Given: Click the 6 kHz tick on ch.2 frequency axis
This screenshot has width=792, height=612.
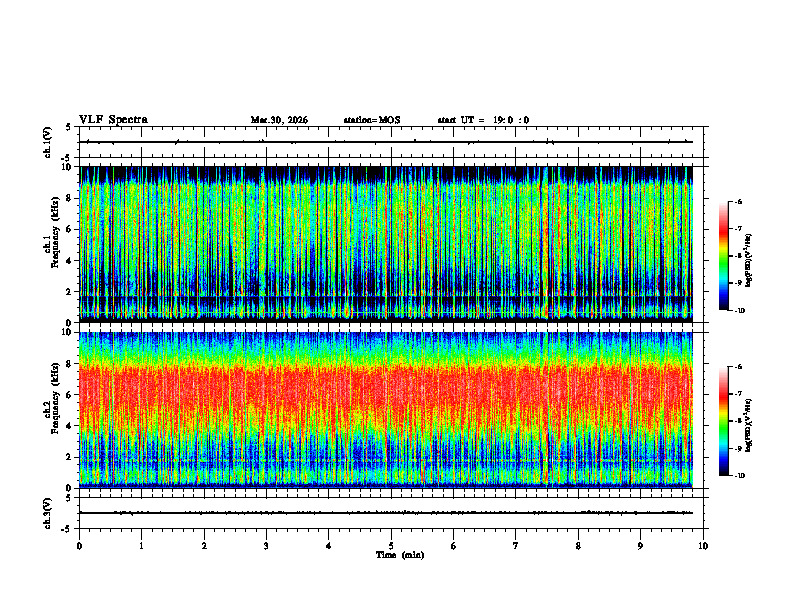Looking at the screenshot, I should point(70,395).
